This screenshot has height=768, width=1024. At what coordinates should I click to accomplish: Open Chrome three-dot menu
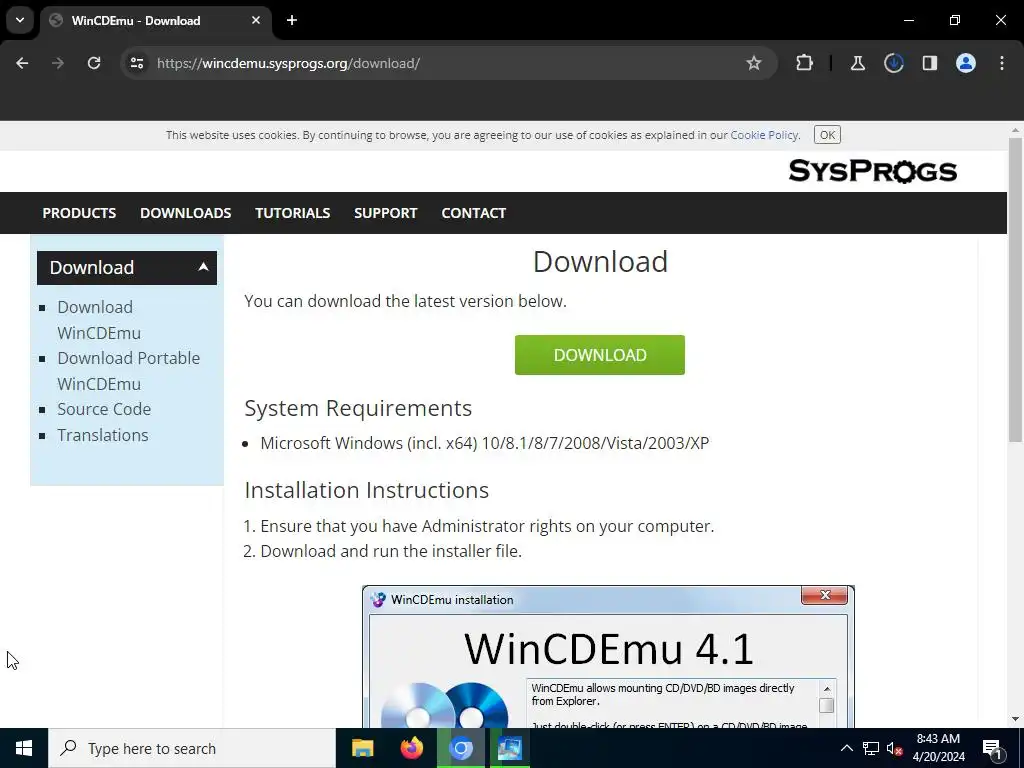pyautogui.click(x=1002, y=63)
